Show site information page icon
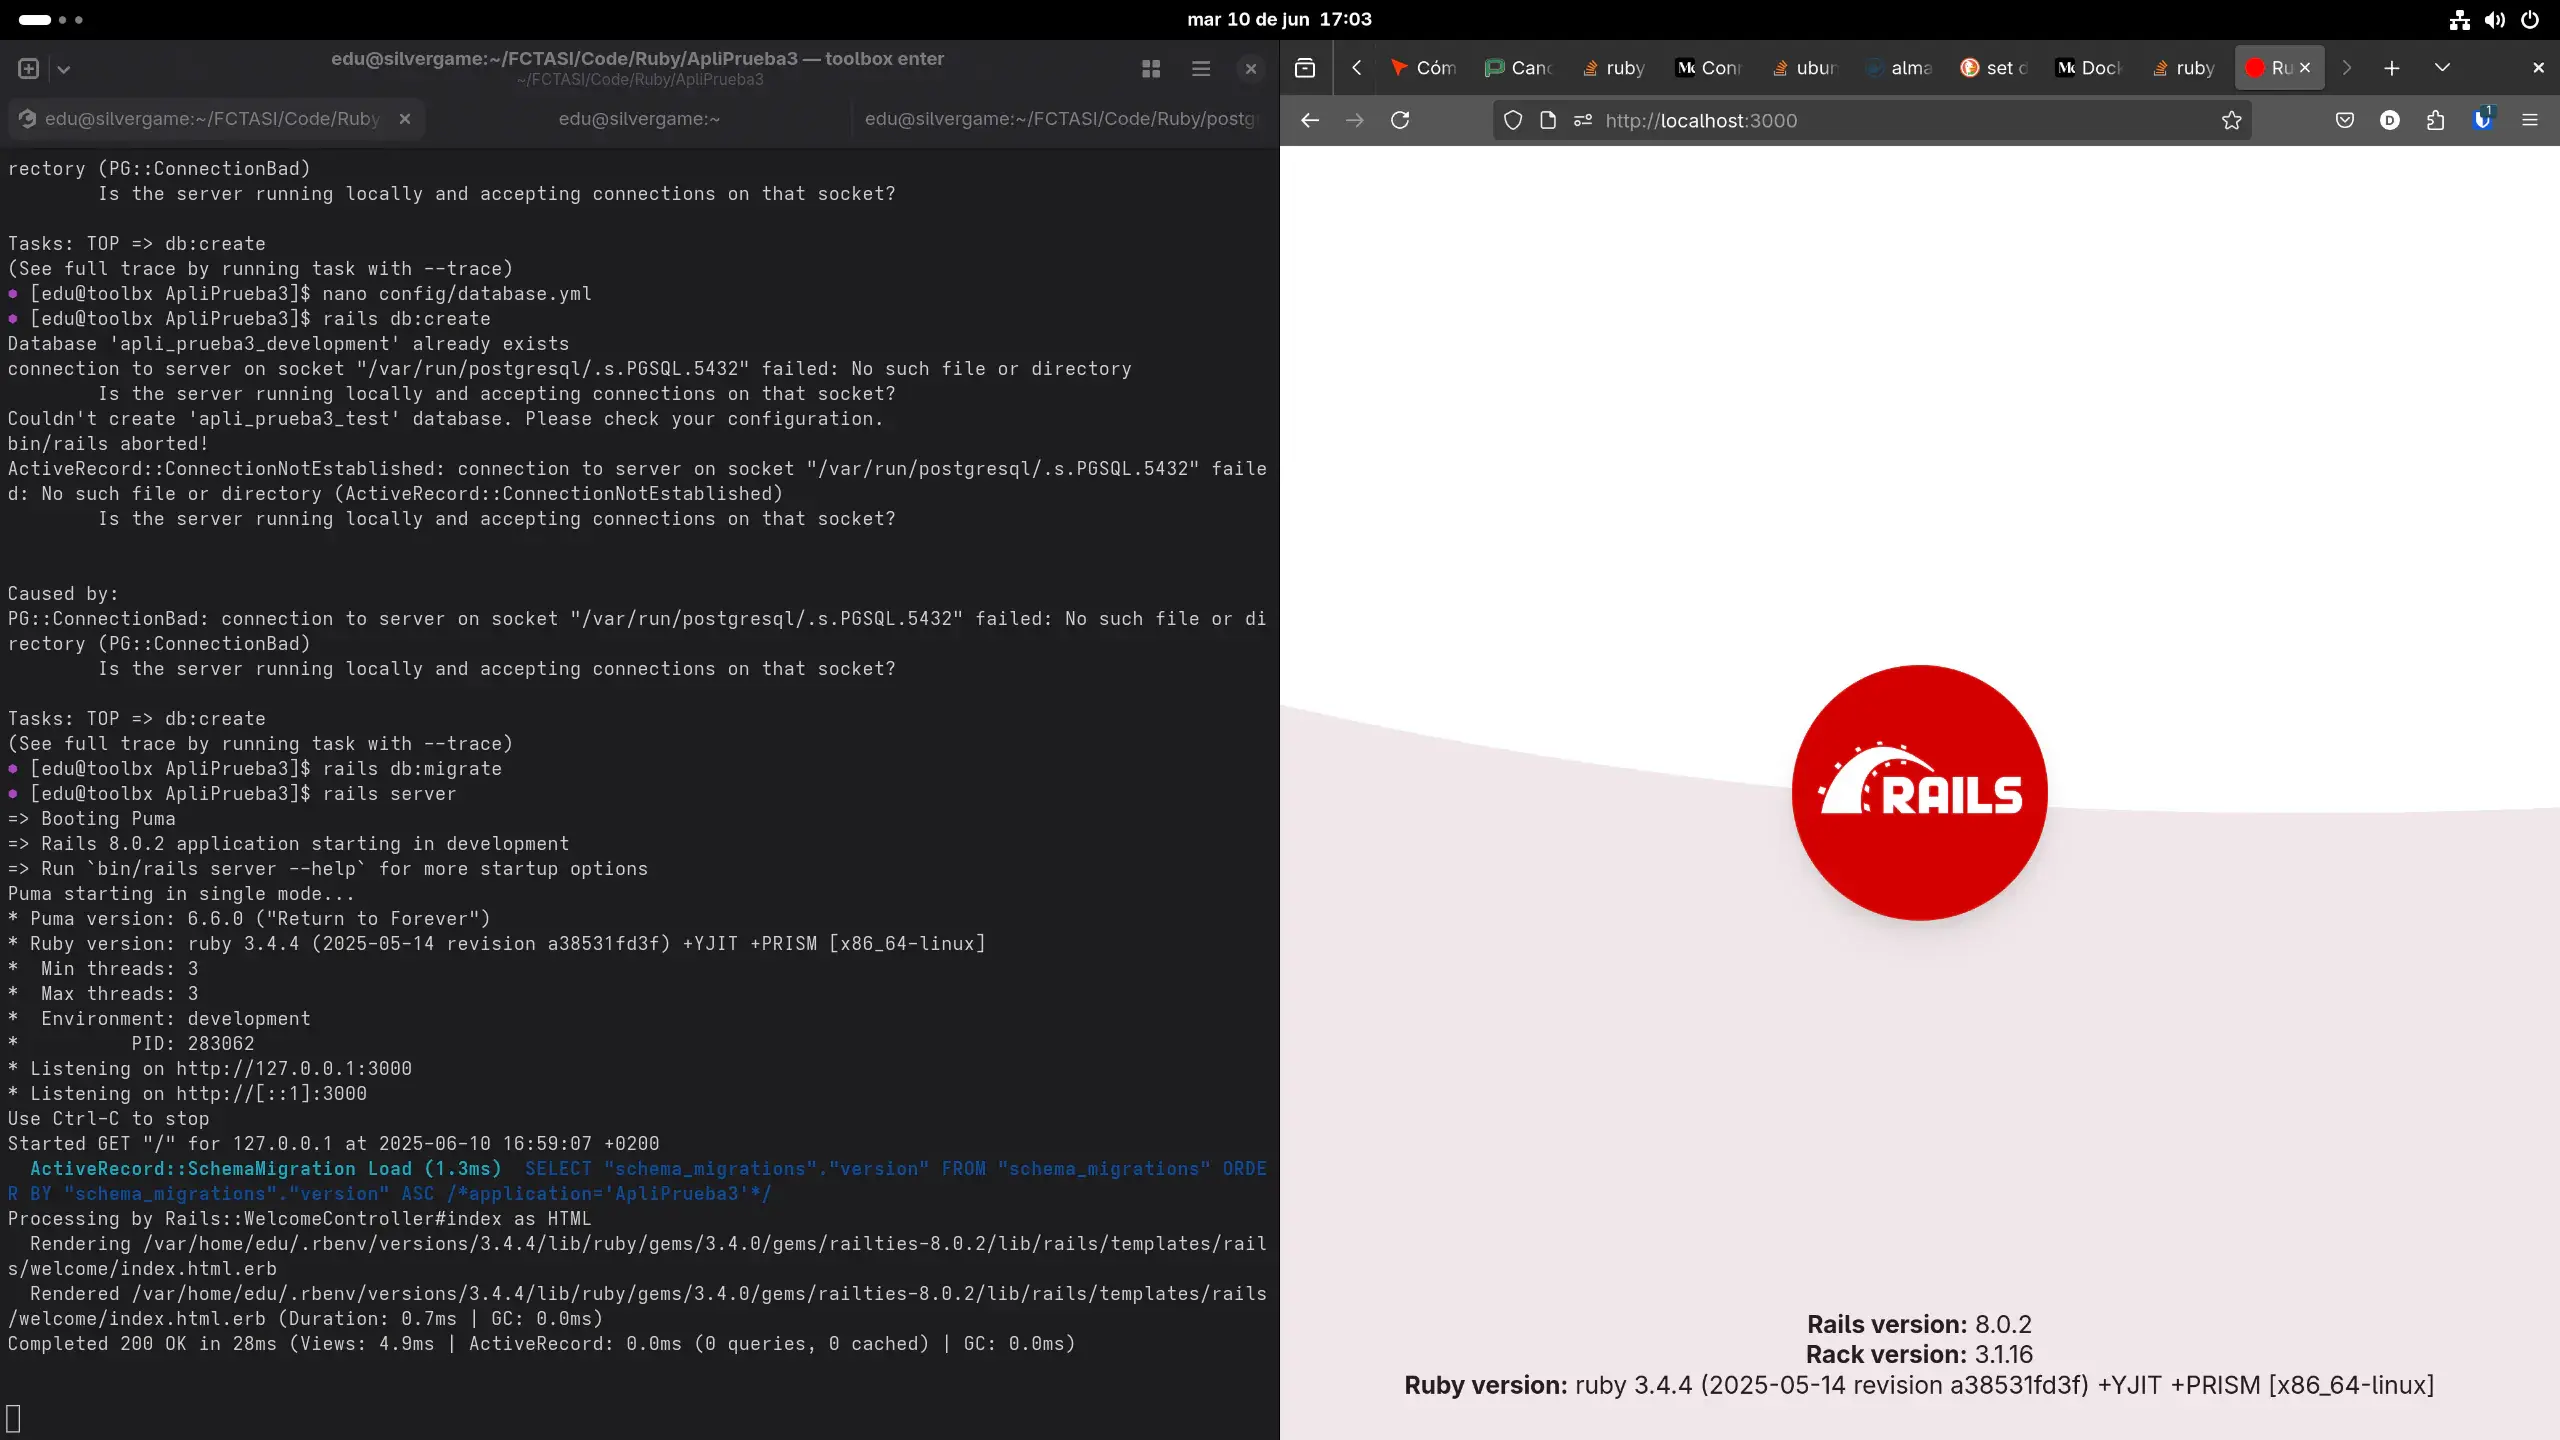 (x=1548, y=120)
